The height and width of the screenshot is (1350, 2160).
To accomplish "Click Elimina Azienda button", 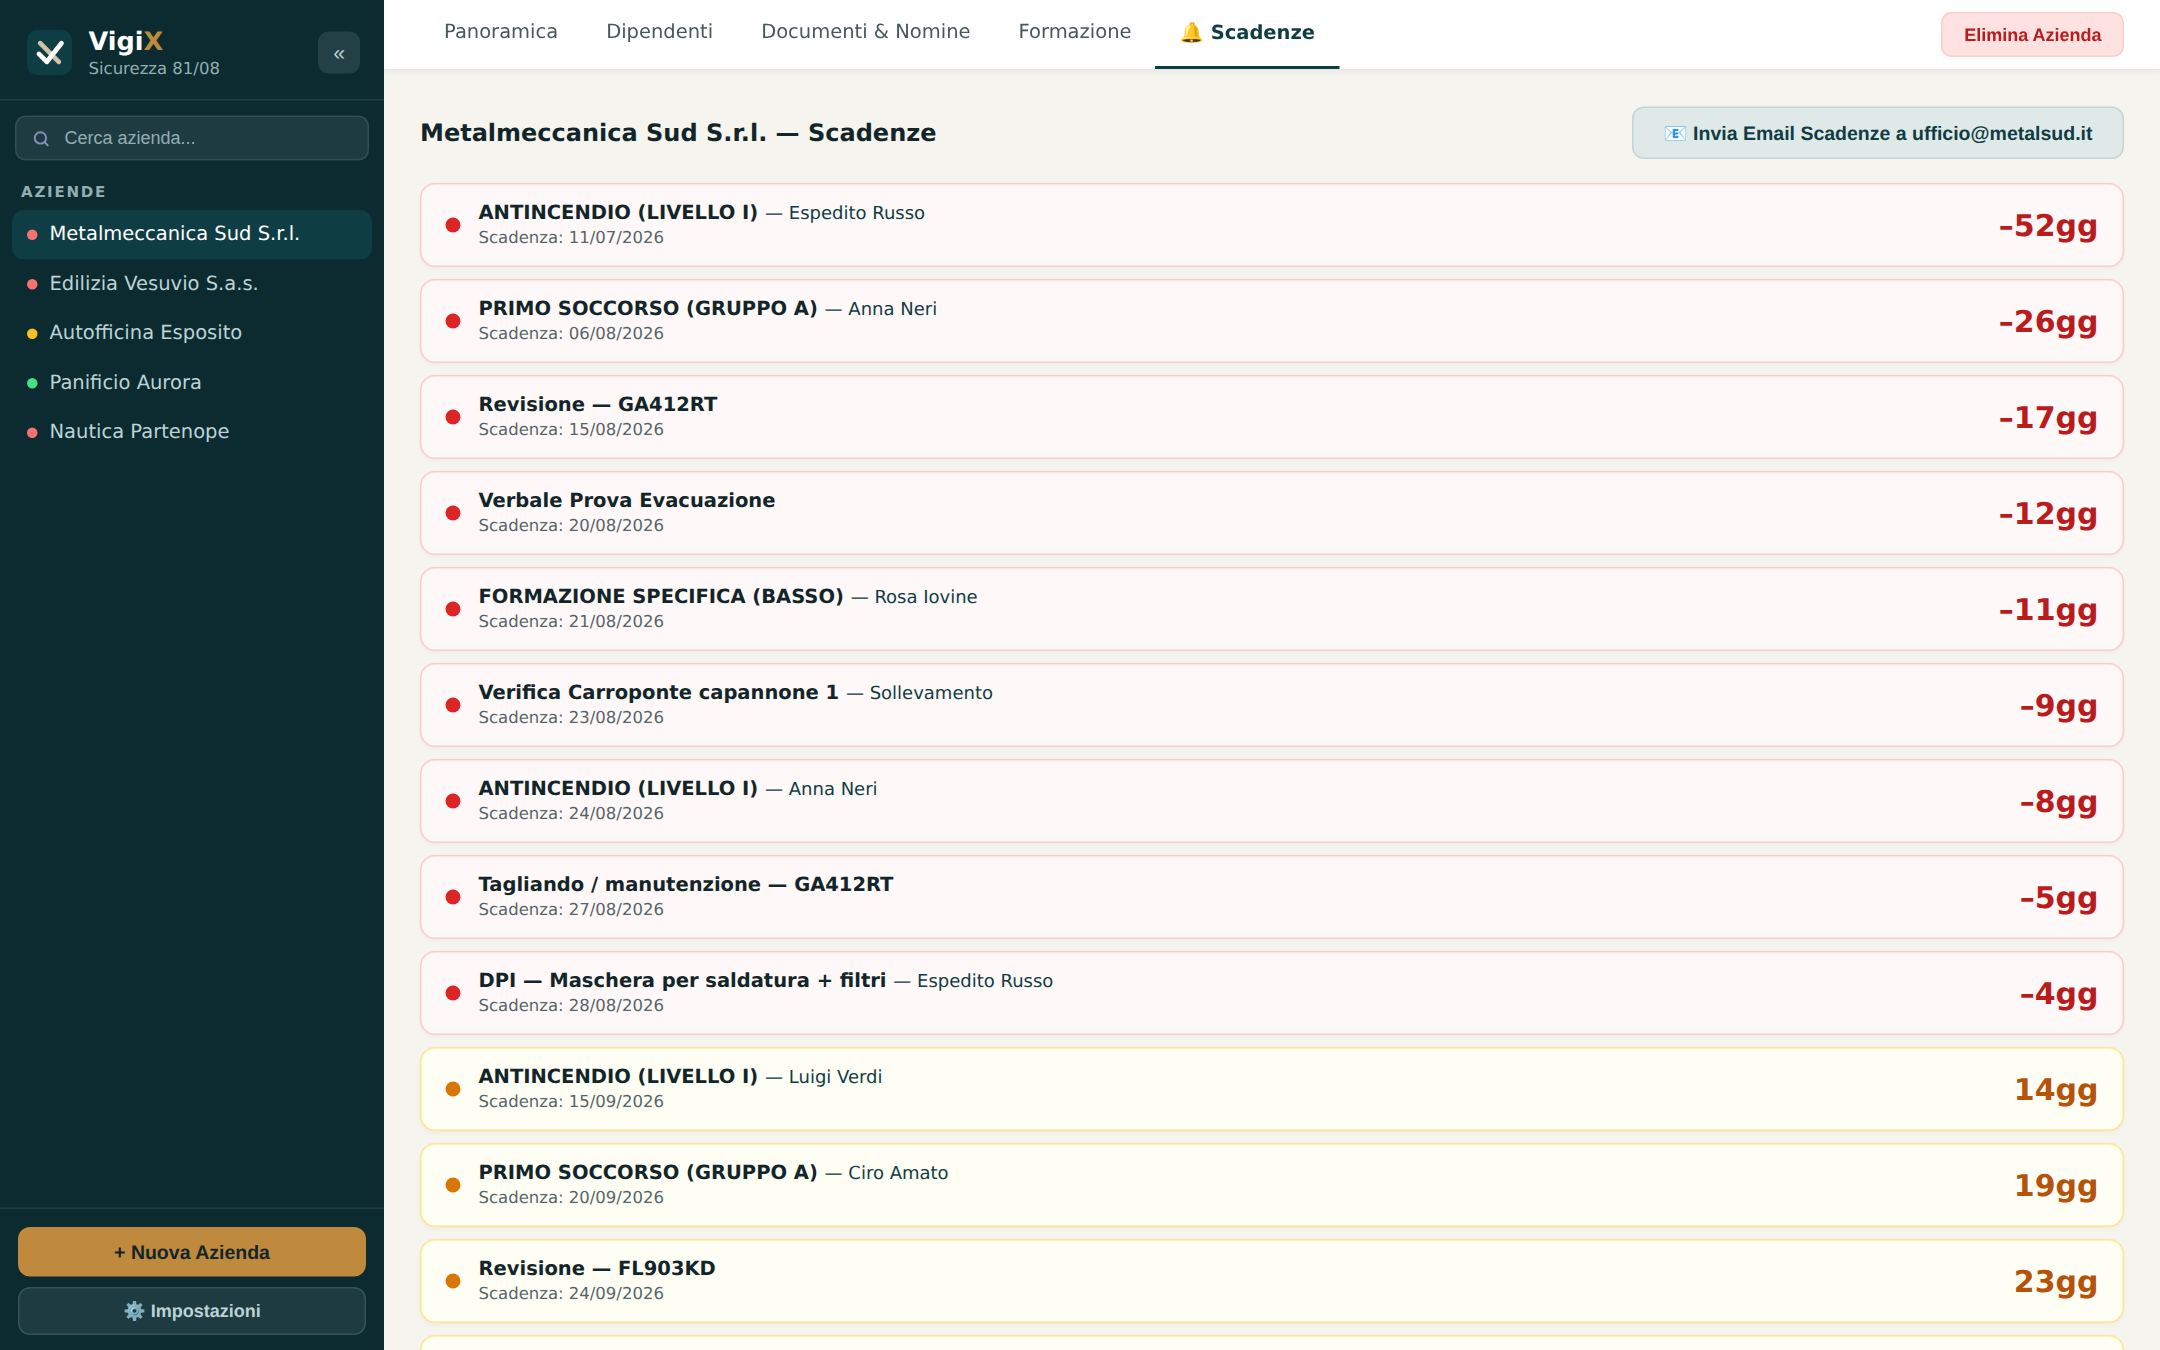I will [2032, 35].
